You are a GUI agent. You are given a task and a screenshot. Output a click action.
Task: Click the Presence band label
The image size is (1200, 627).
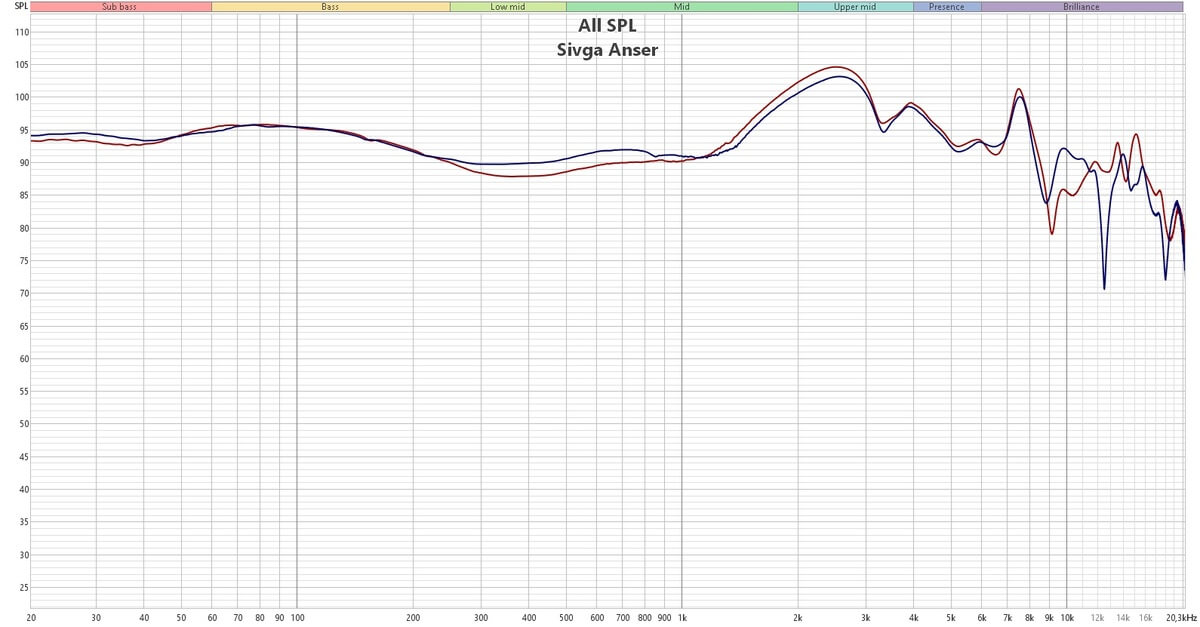pyautogui.click(x=947, y=7)
